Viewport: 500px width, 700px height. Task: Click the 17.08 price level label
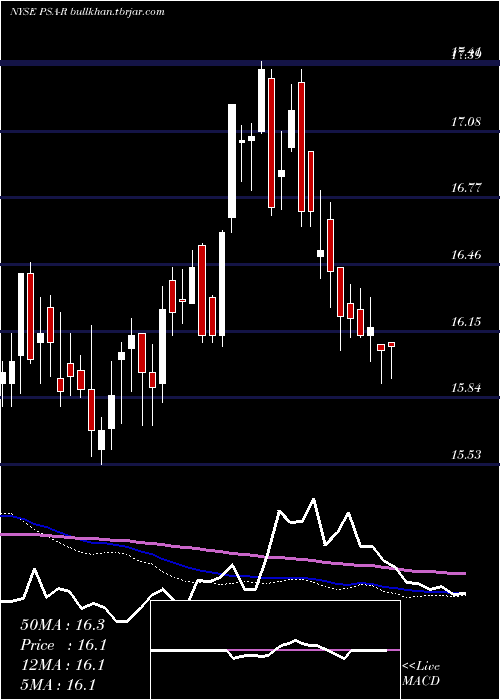pyautogui.click(x=466, y=121)
